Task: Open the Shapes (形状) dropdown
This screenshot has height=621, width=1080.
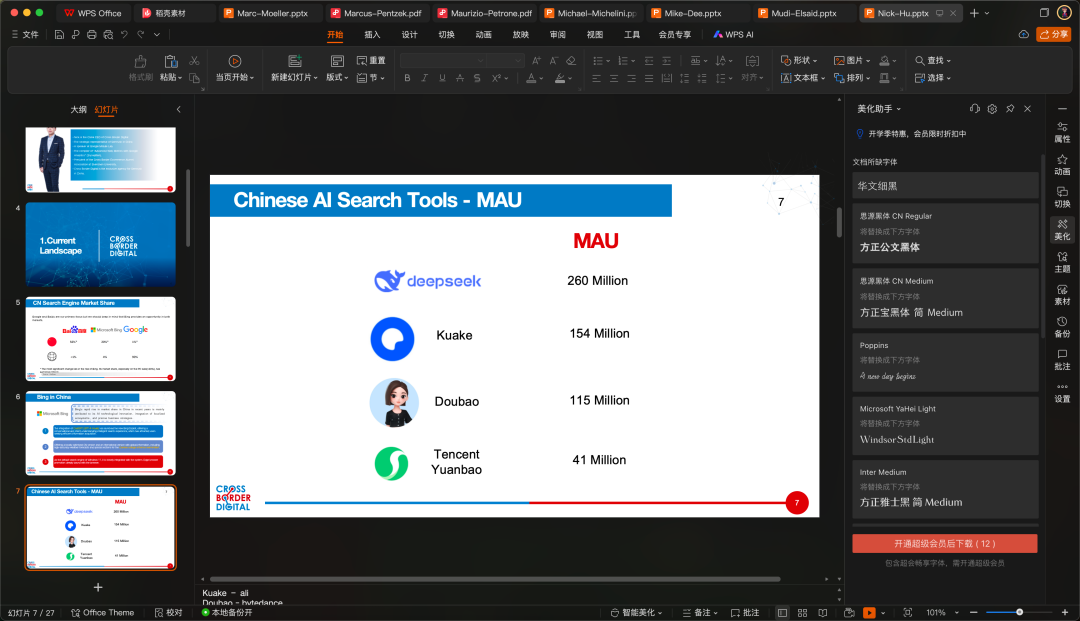Action: (798, 61)
